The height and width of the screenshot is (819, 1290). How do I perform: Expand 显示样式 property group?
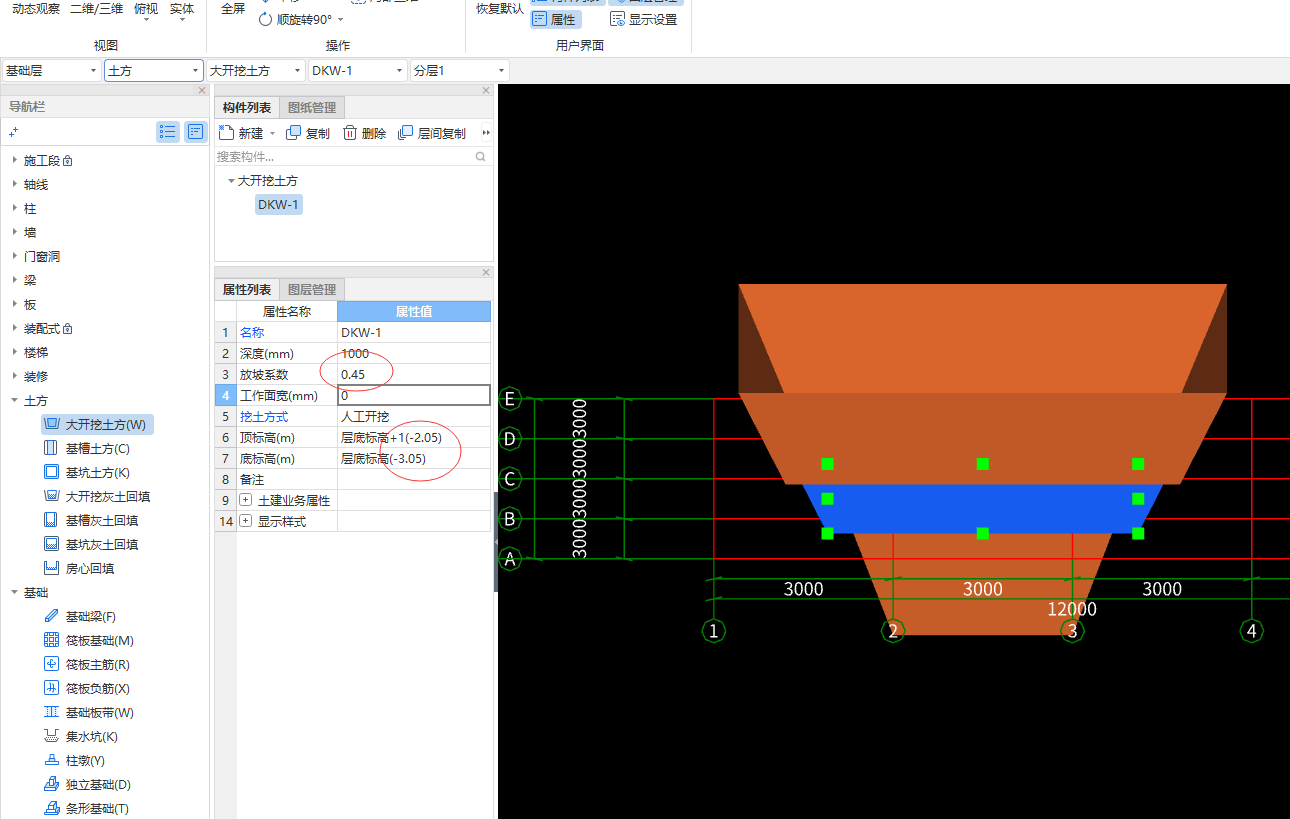246,522
